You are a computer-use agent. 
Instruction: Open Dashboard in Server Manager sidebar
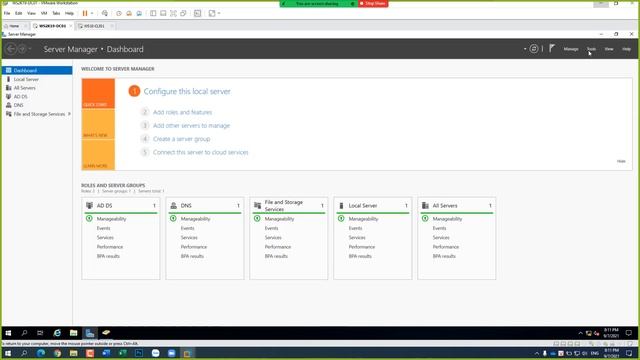tap(37, 70)
